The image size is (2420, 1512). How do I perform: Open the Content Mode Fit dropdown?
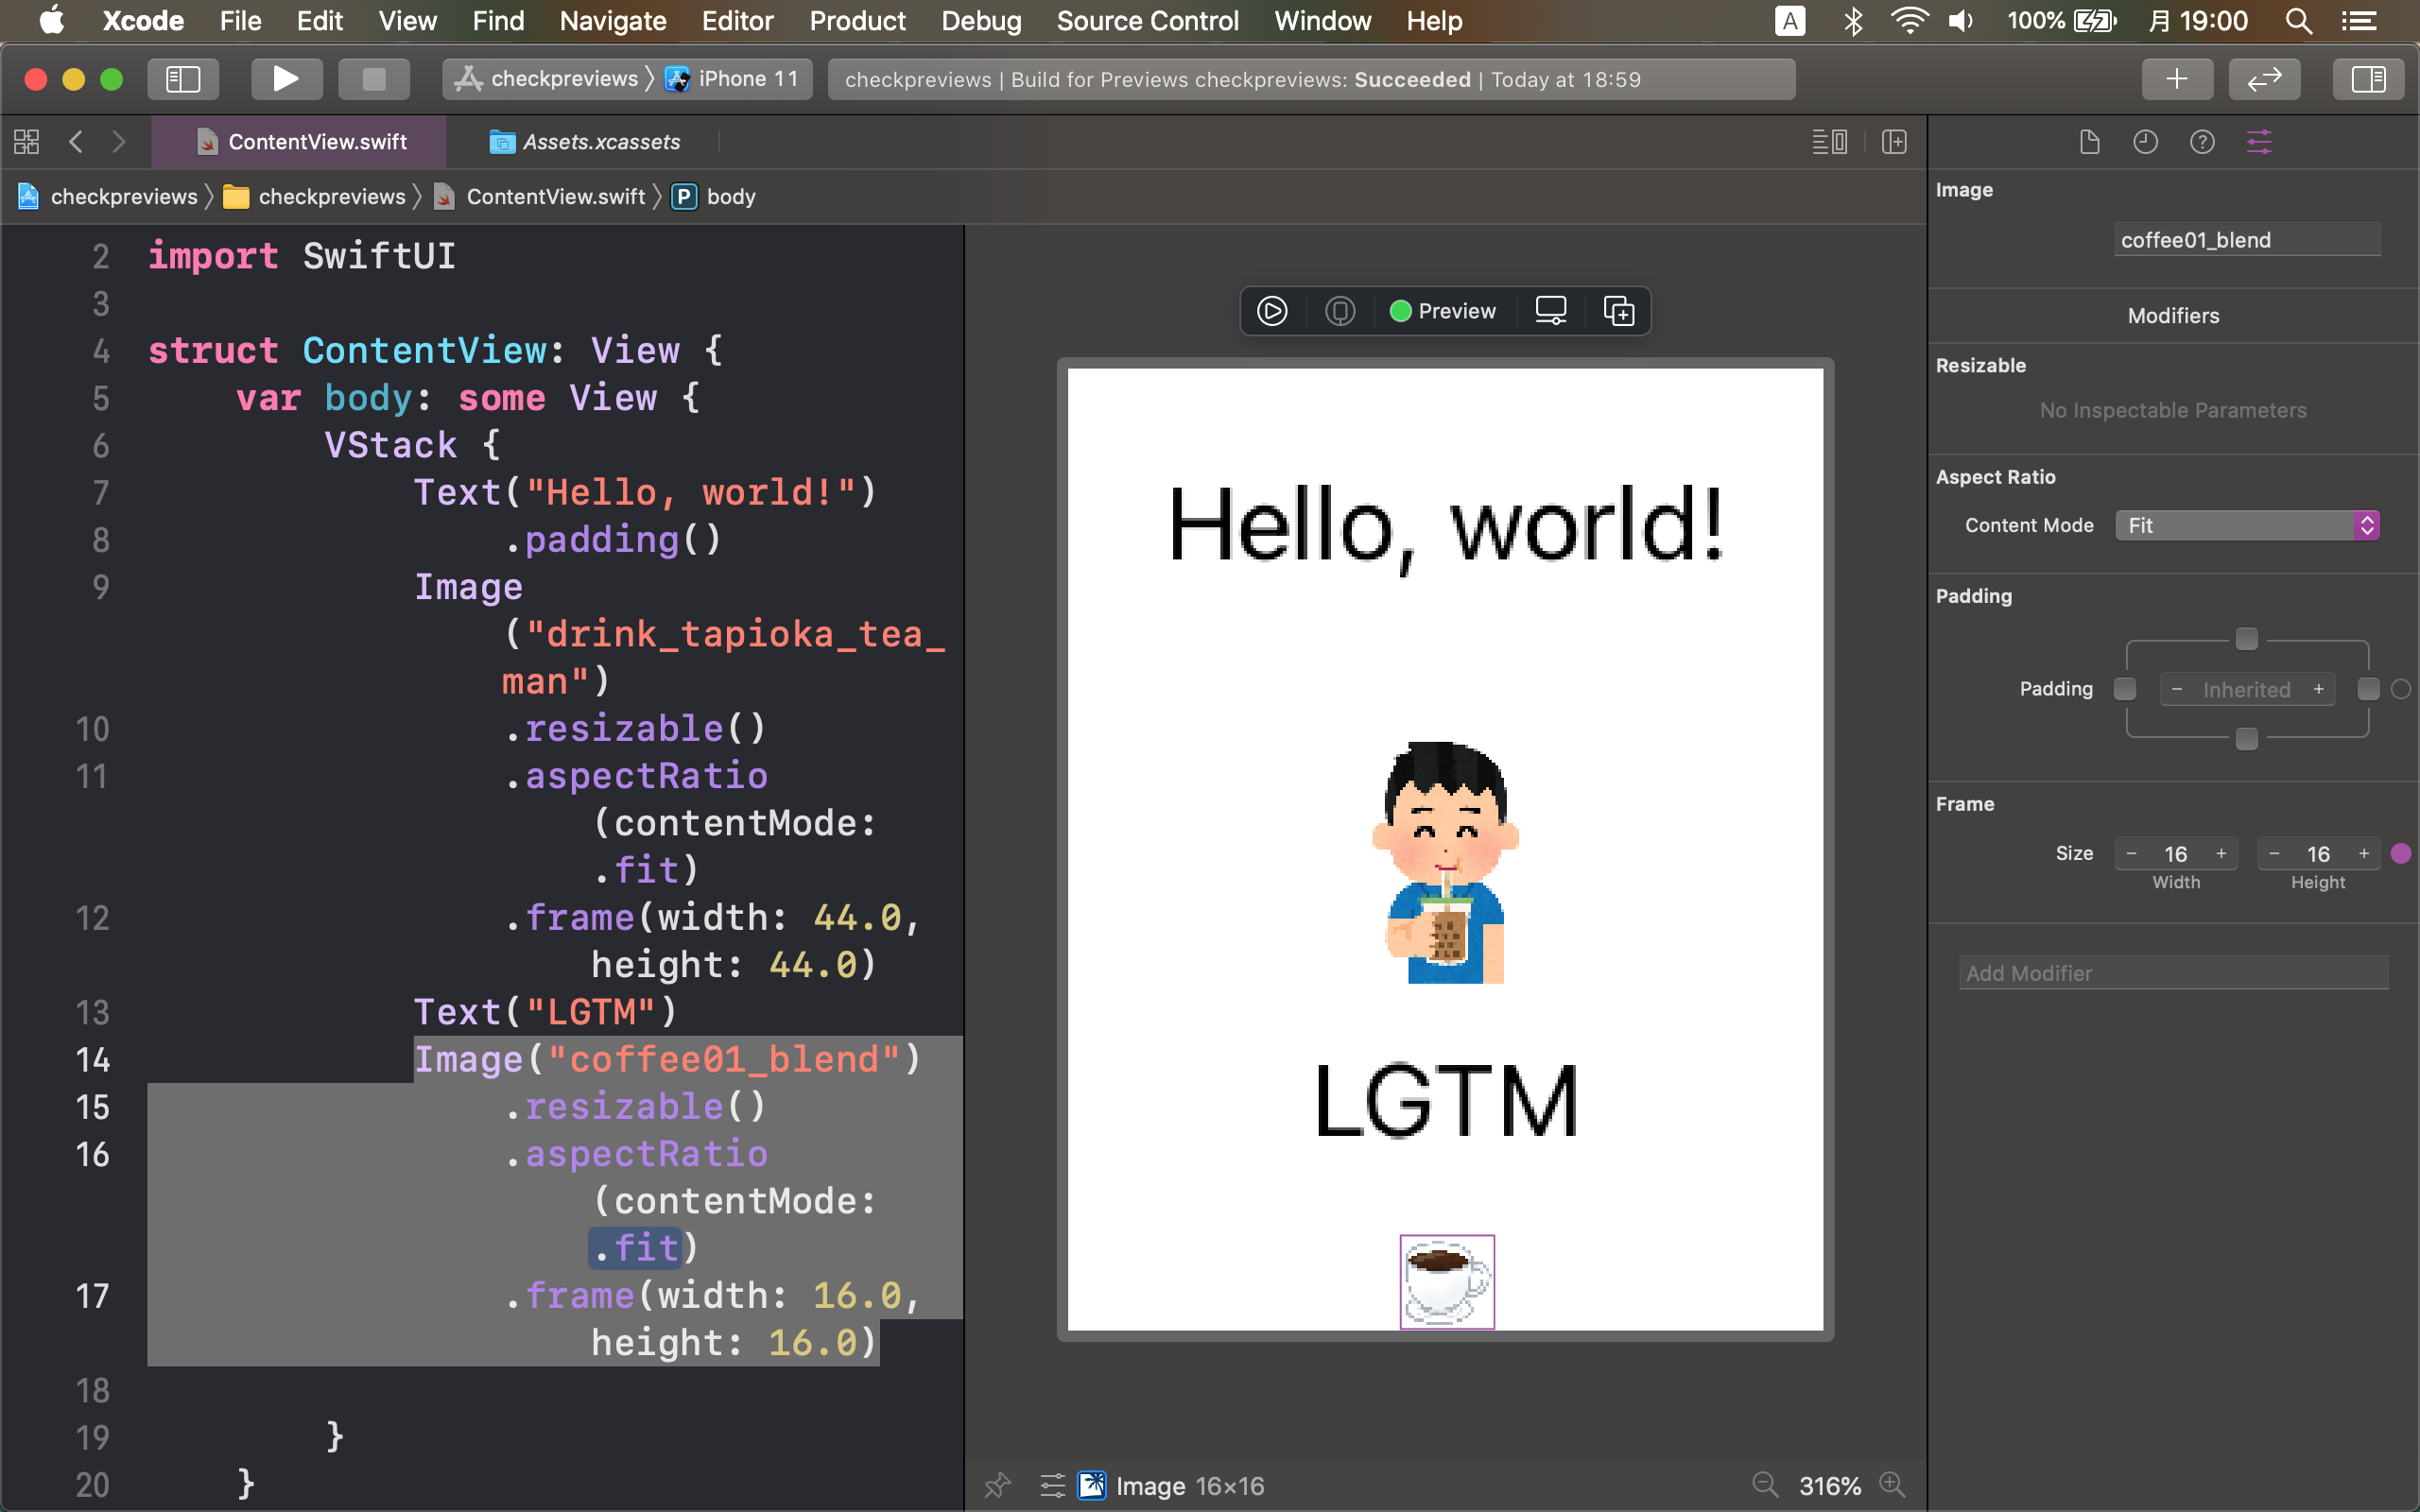coord(2246,525)
